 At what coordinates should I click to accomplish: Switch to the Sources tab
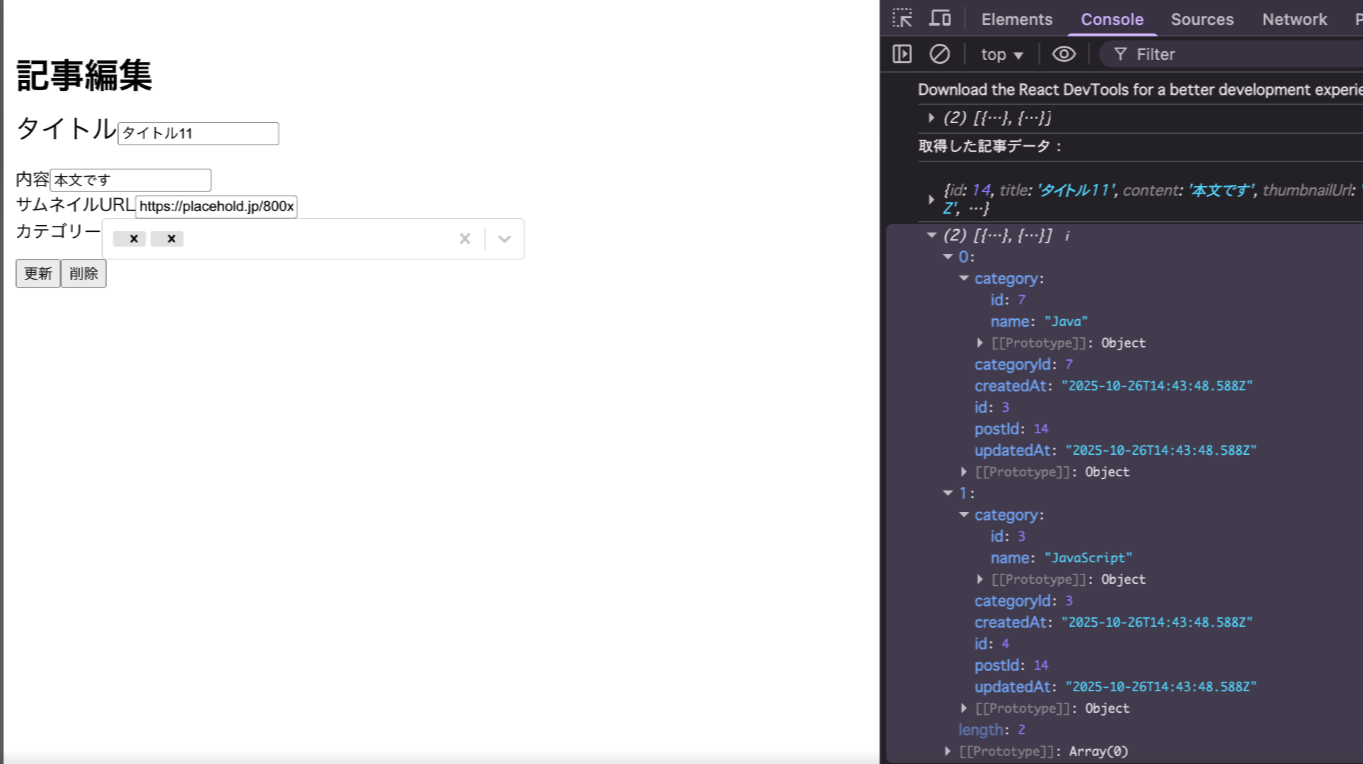(1201, 19)
